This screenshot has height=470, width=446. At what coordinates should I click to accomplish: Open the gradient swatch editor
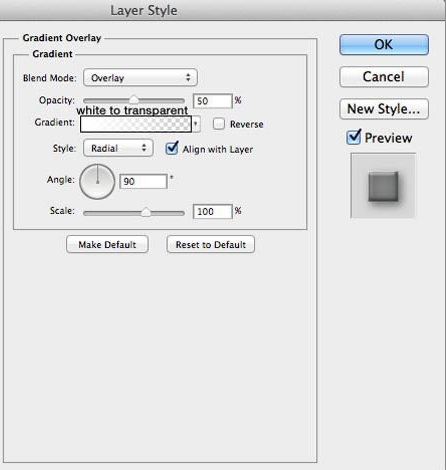click(x=136, y=124)
